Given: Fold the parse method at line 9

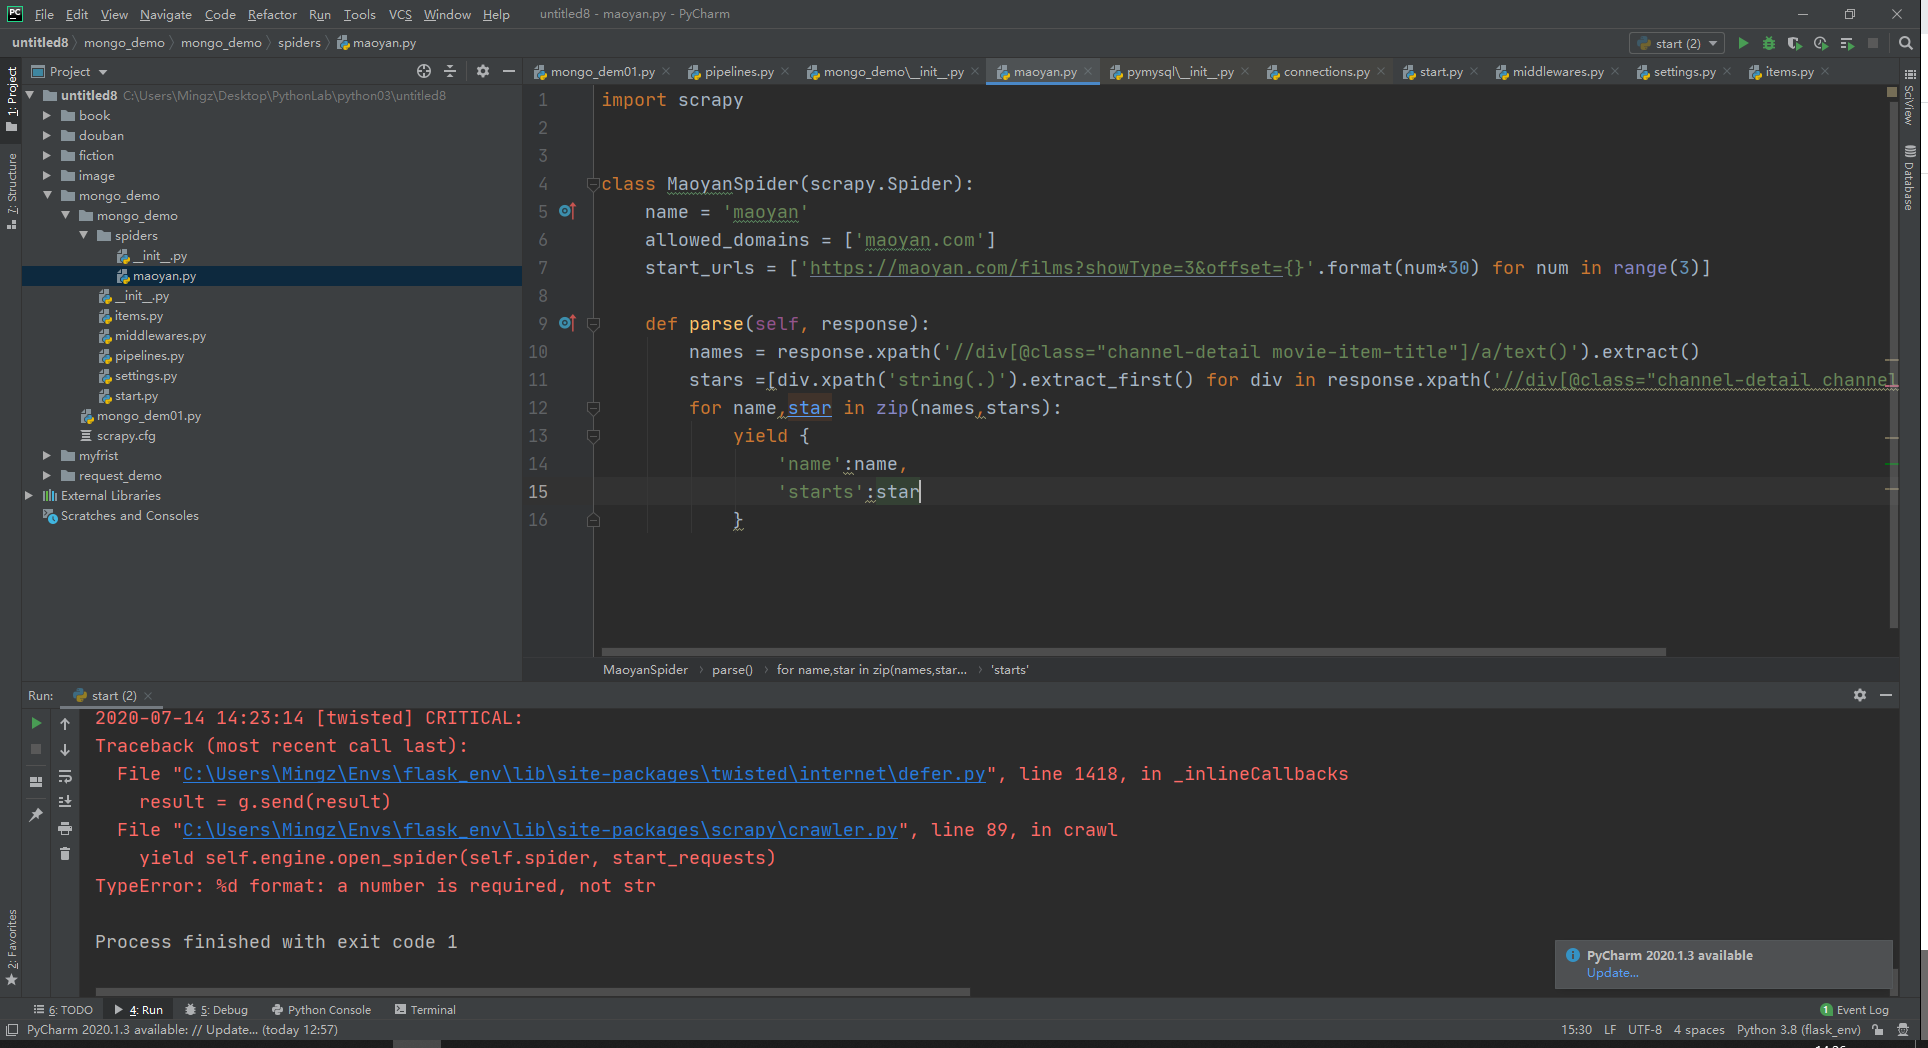Looking at the screenshot, I should click(x=593, y=323).
